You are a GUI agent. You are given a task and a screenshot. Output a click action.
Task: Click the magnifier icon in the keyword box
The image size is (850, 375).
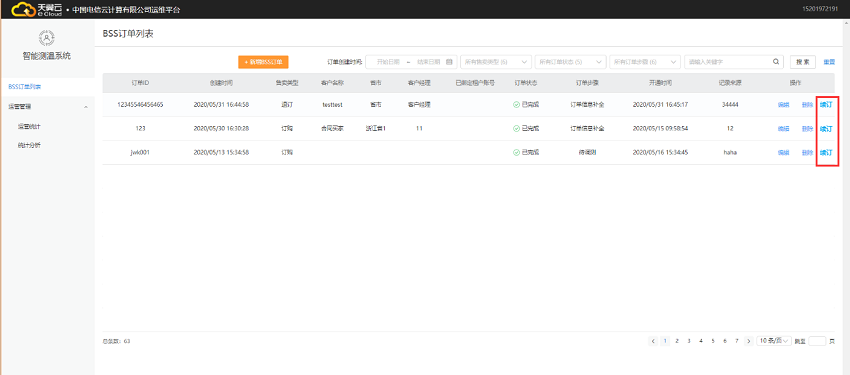pos(776,62)
